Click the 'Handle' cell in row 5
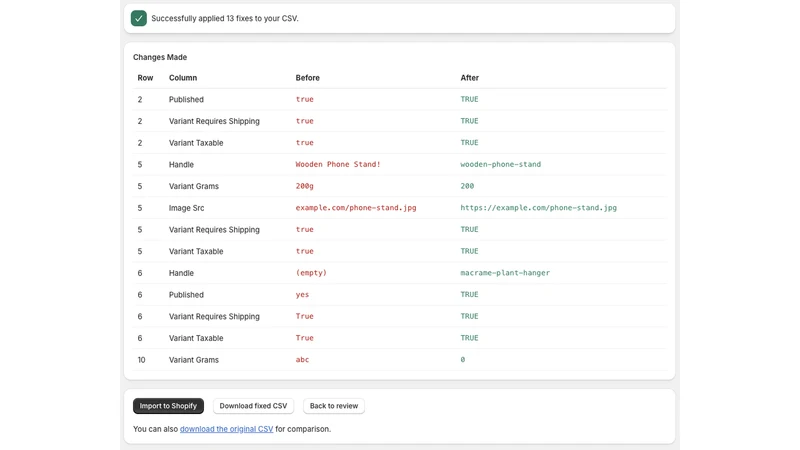The height and width of the screenshot is (450, 800). [182, 165]
